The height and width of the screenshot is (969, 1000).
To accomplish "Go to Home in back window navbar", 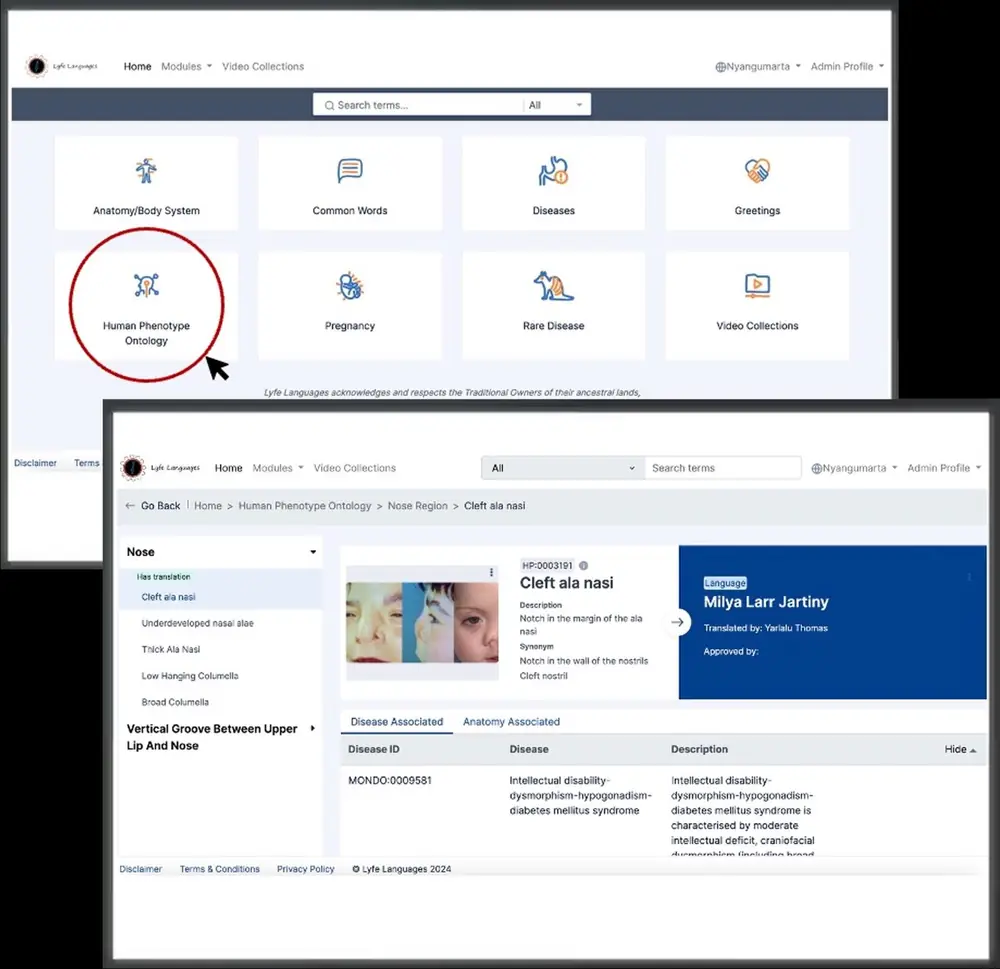I will coord(137,66).
